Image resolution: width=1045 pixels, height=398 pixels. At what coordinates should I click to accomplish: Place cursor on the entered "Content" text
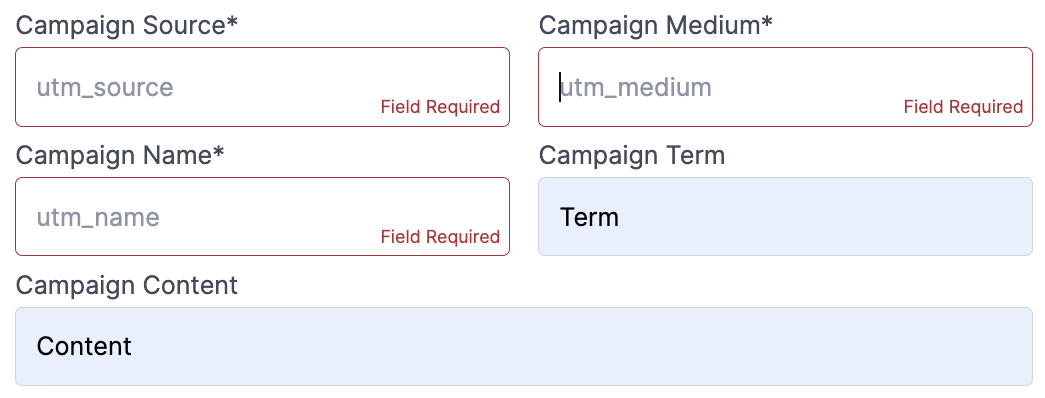[x=84, y=347]
